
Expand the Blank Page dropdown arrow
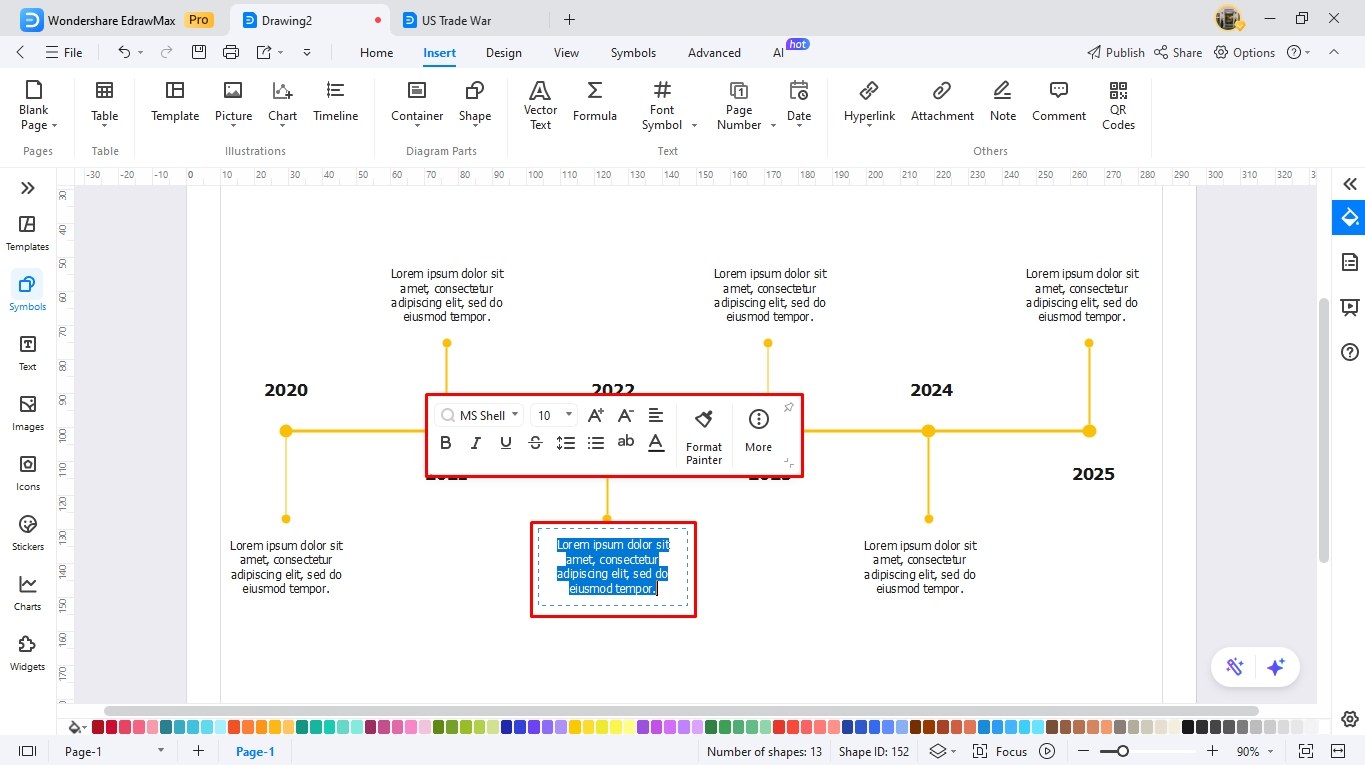54,125
